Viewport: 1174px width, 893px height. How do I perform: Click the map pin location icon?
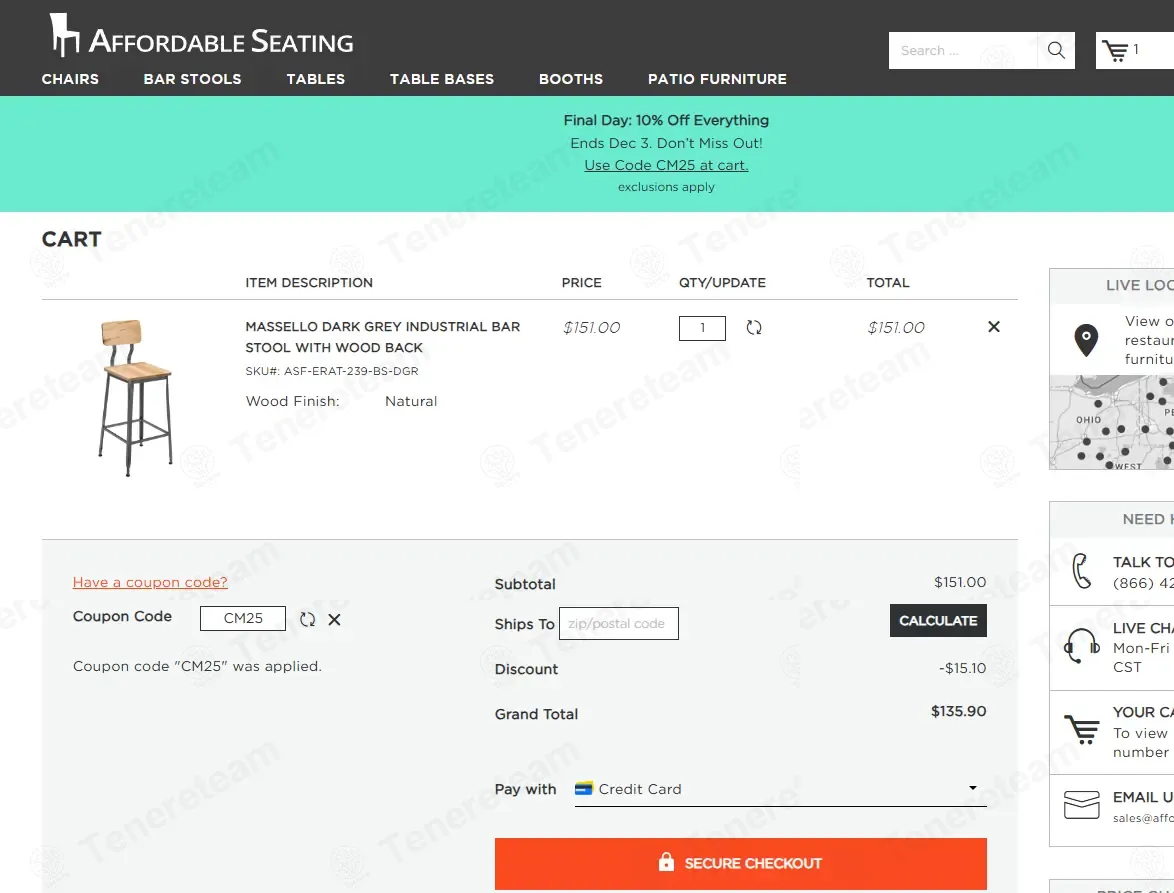(x=1086, y=341)
